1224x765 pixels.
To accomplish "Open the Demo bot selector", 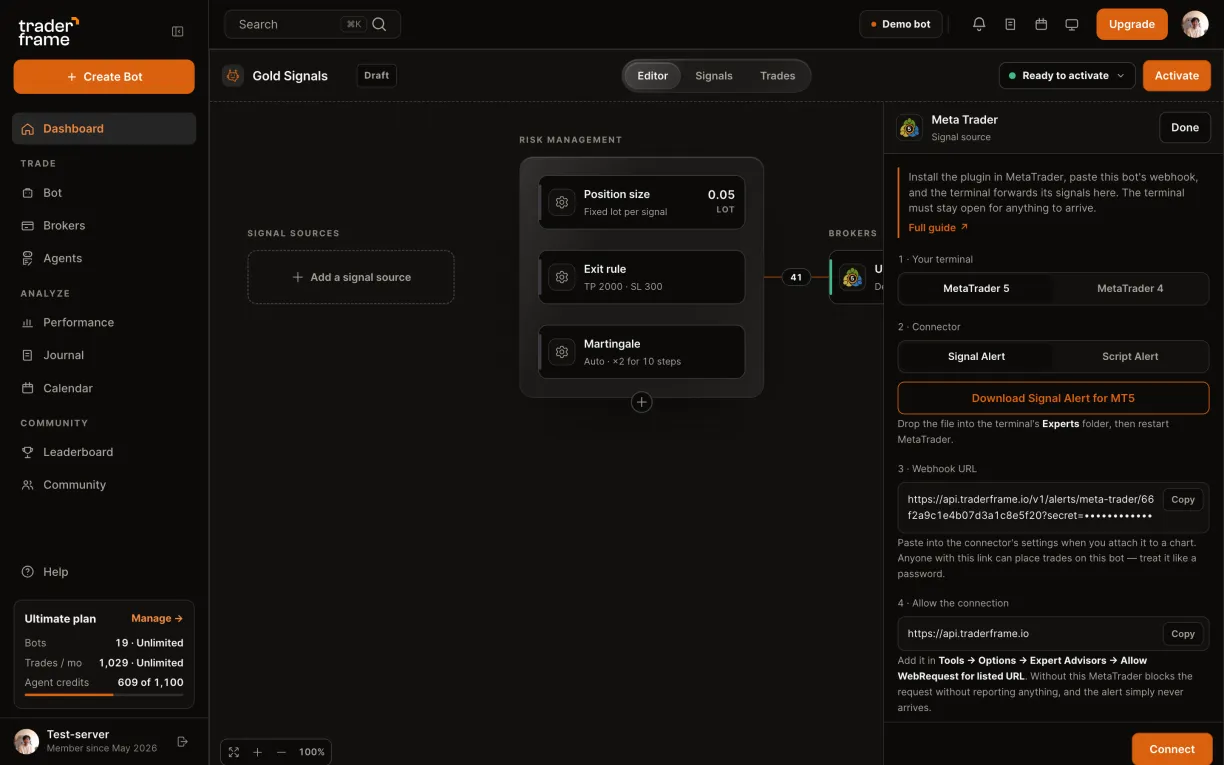I will click(x=901, y=24).
